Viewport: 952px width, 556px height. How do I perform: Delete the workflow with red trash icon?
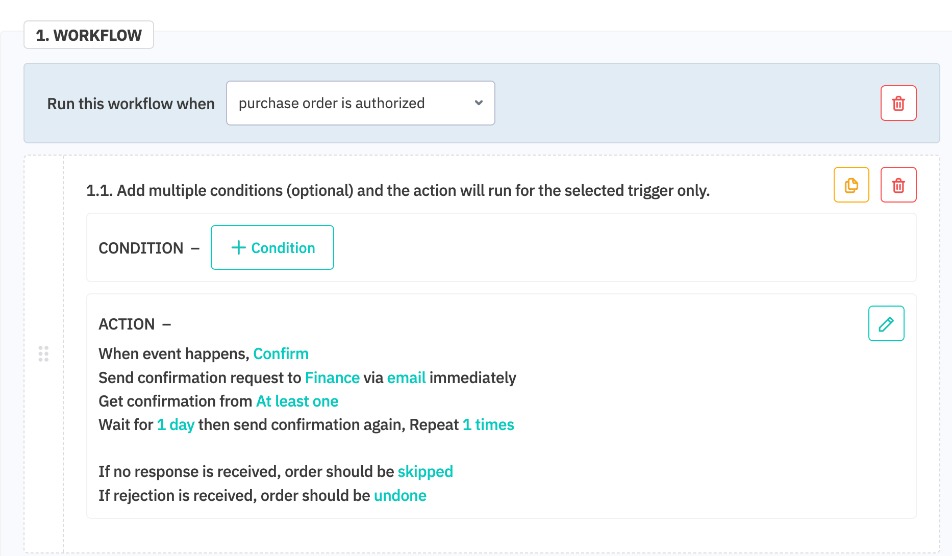898,103
